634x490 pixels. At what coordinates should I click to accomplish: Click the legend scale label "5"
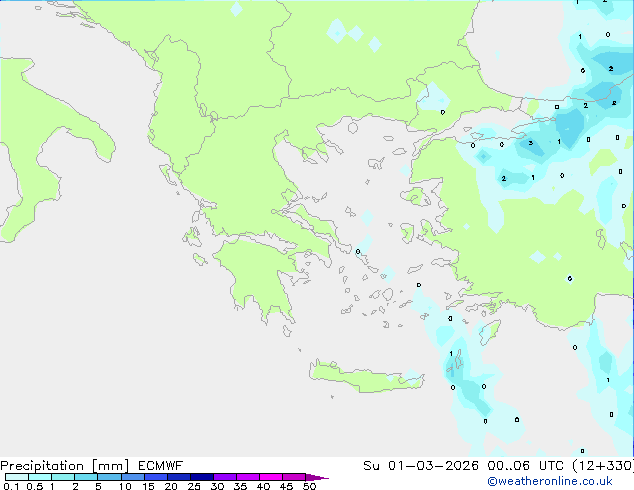98,486
